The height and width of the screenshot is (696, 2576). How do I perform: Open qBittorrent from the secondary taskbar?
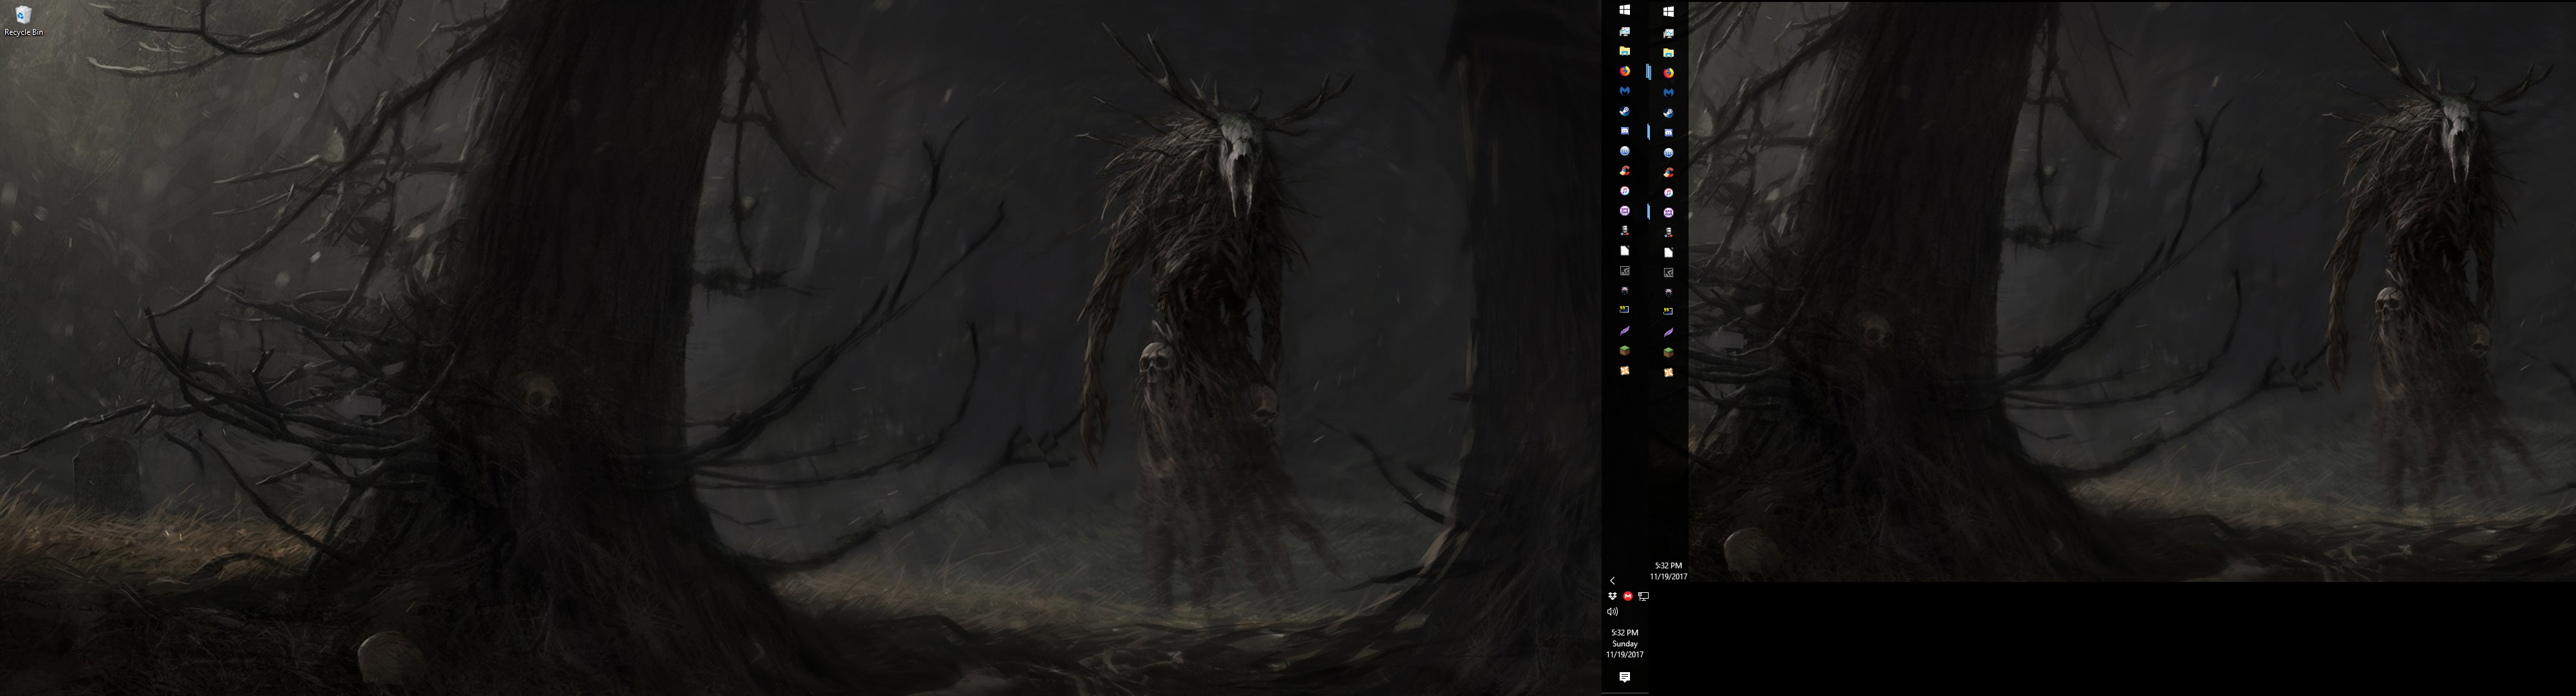coord(1668,153)
